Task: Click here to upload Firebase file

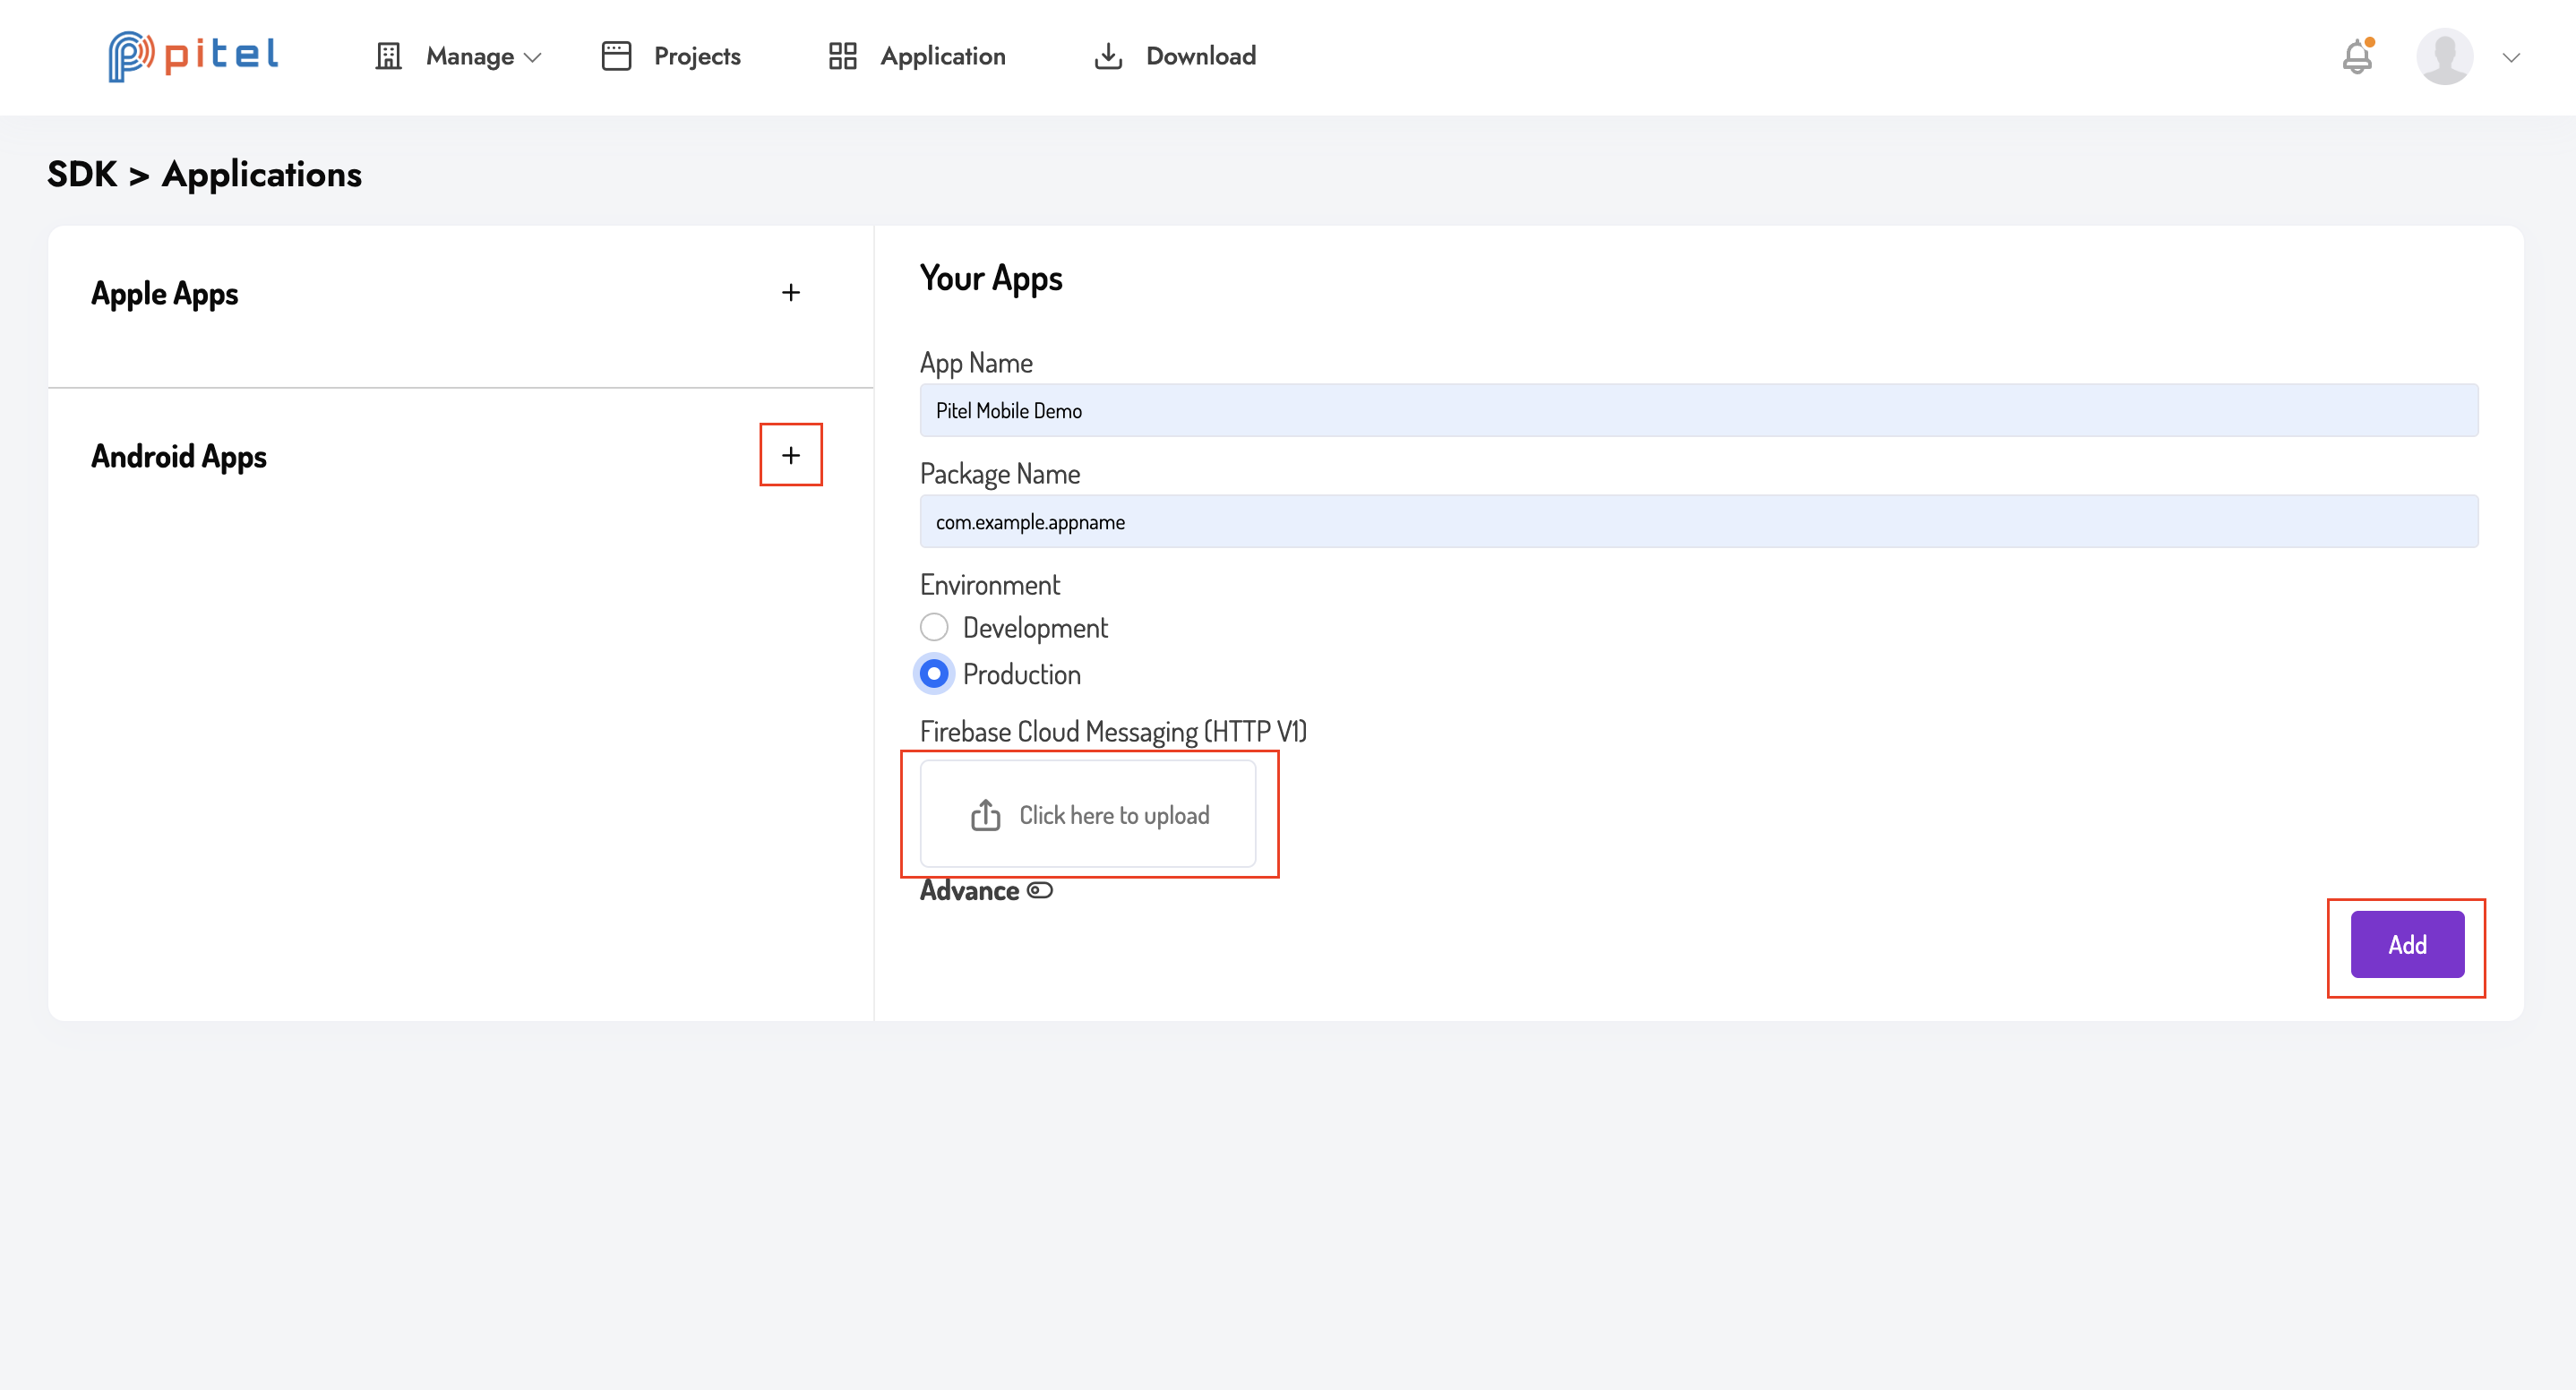Action: tap(1113, 815)
